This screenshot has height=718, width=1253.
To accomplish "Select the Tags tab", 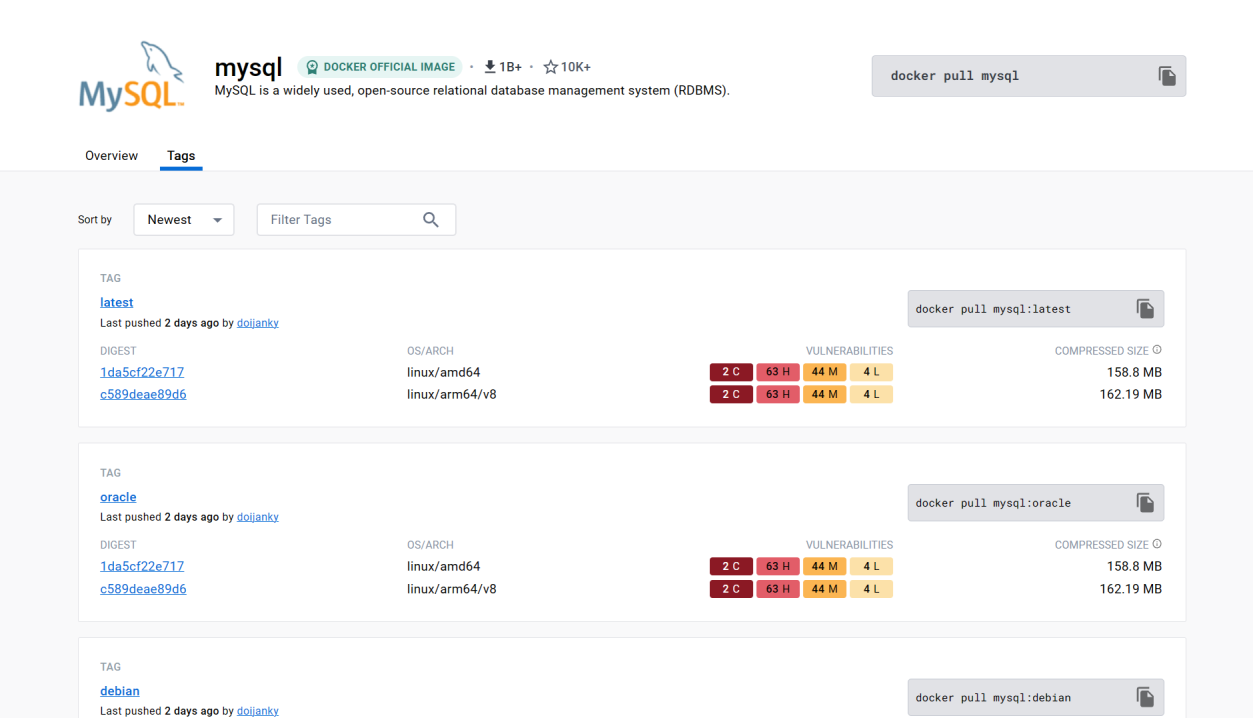I will [181, 156].
